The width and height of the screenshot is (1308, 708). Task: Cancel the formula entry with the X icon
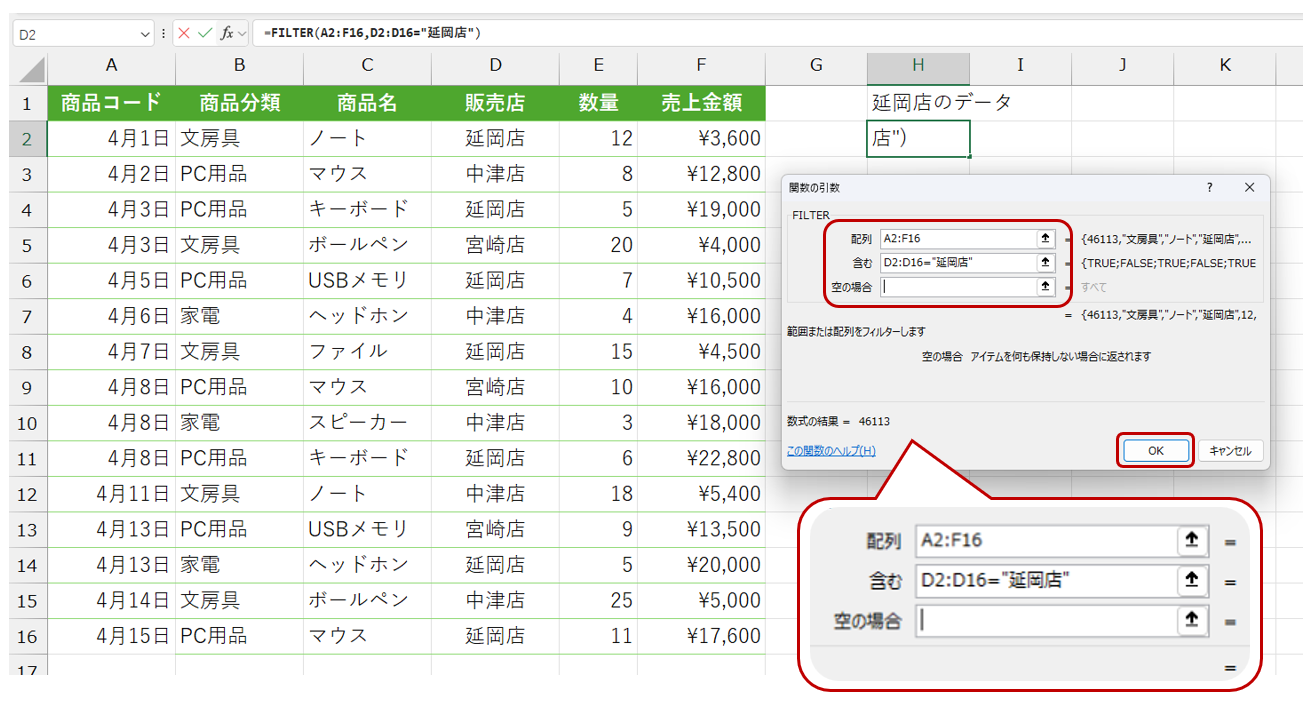pyautogui.click(x=184, y=33)
